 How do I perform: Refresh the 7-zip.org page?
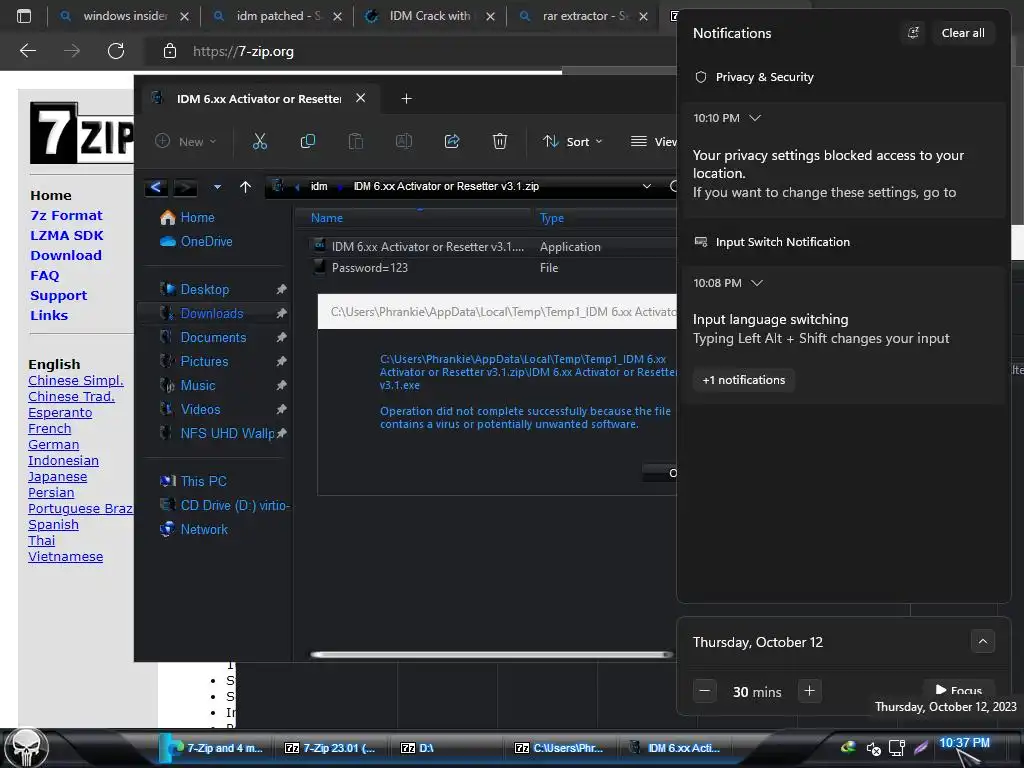click(x=116, y=51)
